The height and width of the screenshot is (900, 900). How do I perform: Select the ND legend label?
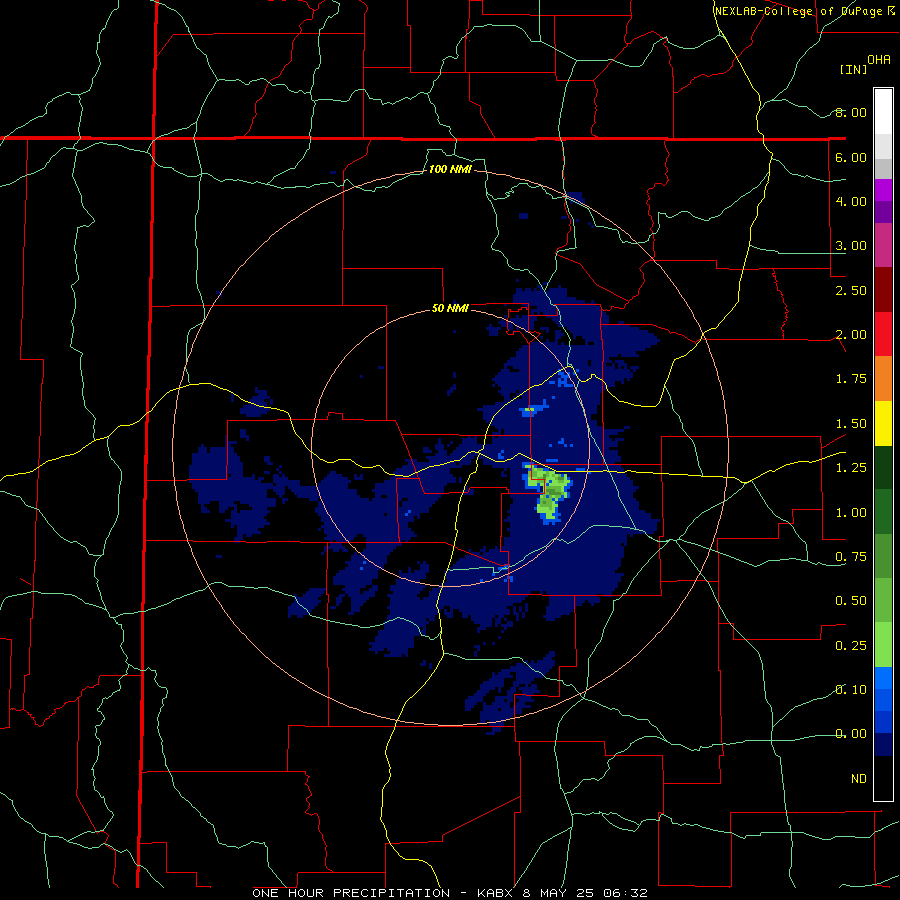[859, 779]
